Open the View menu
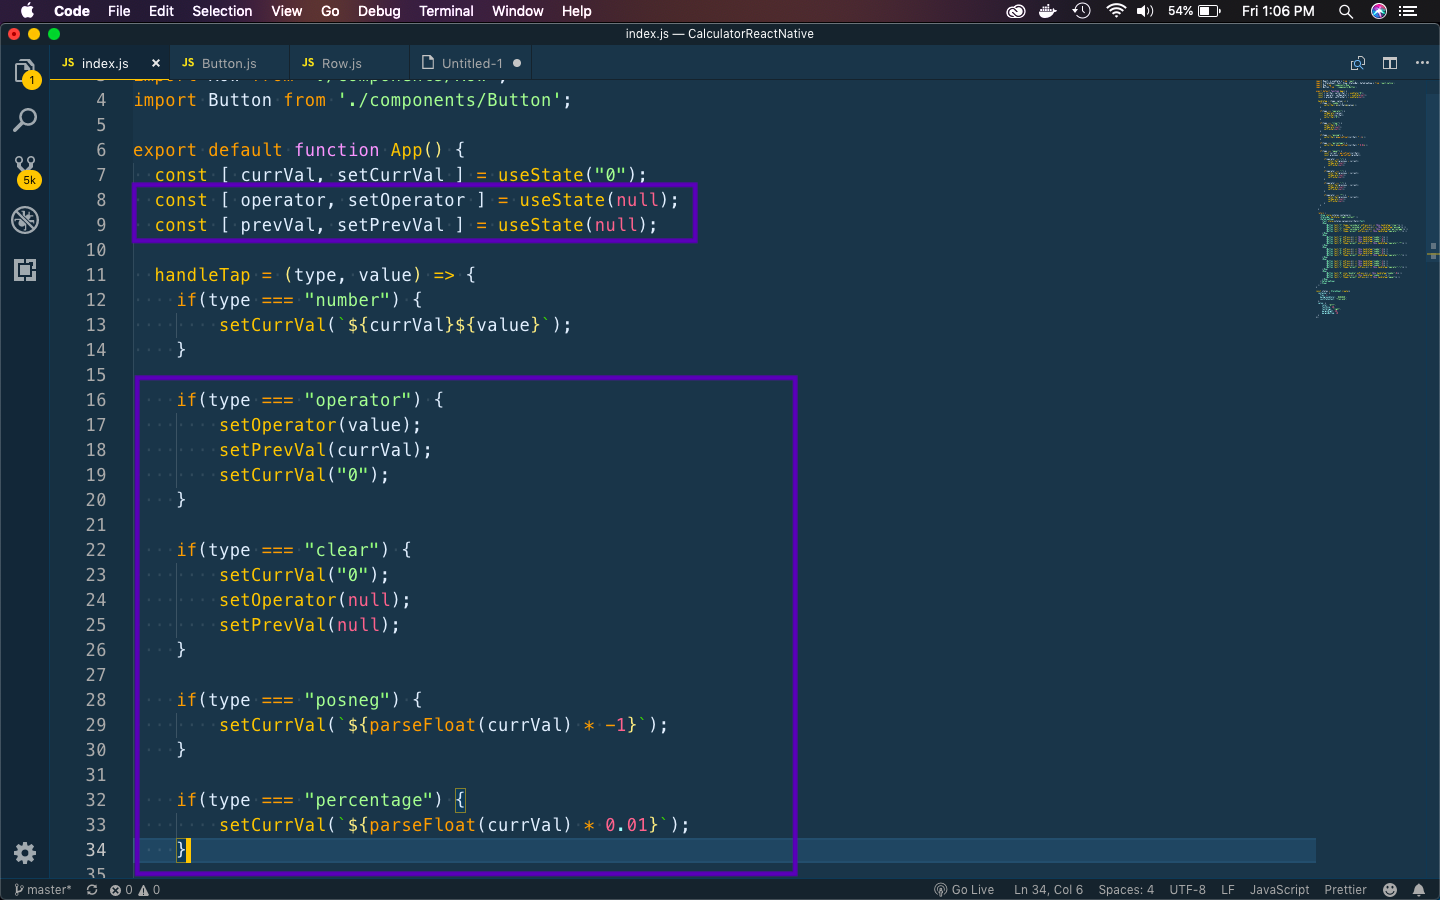The image size is (1440, 900). (287, 11)
